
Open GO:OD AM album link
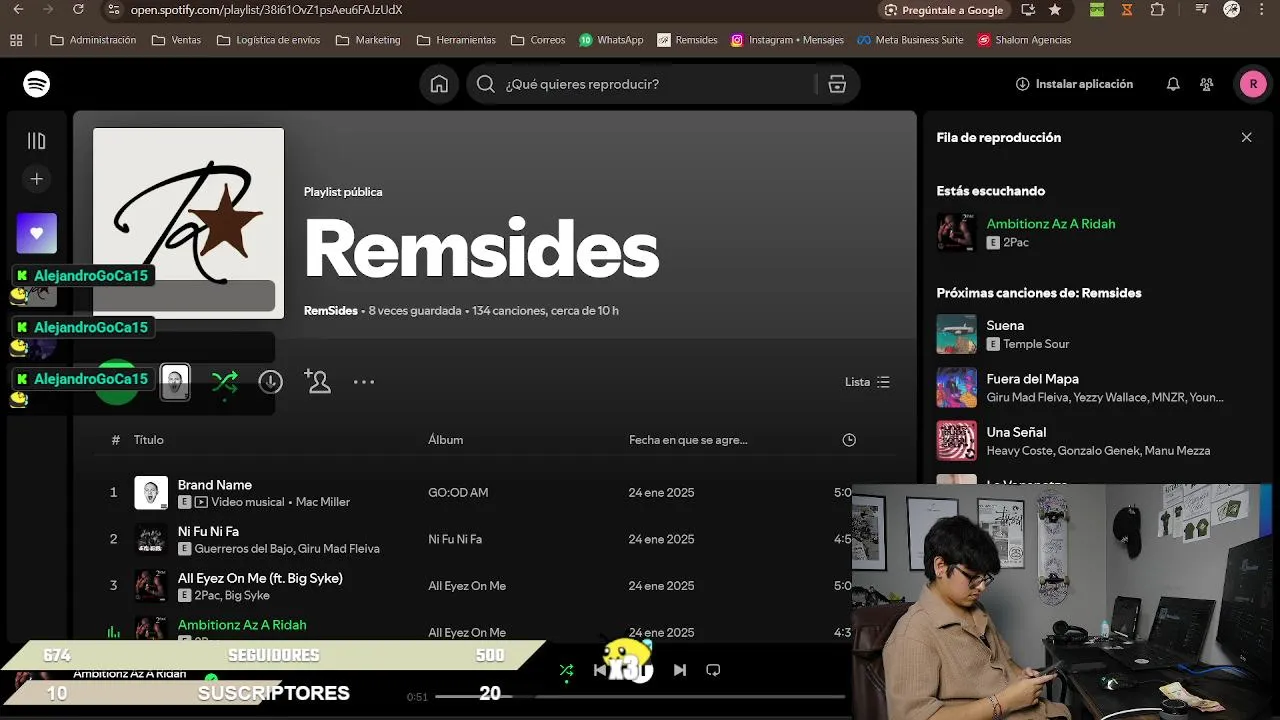pyautogui.click(x=458, y=493)
